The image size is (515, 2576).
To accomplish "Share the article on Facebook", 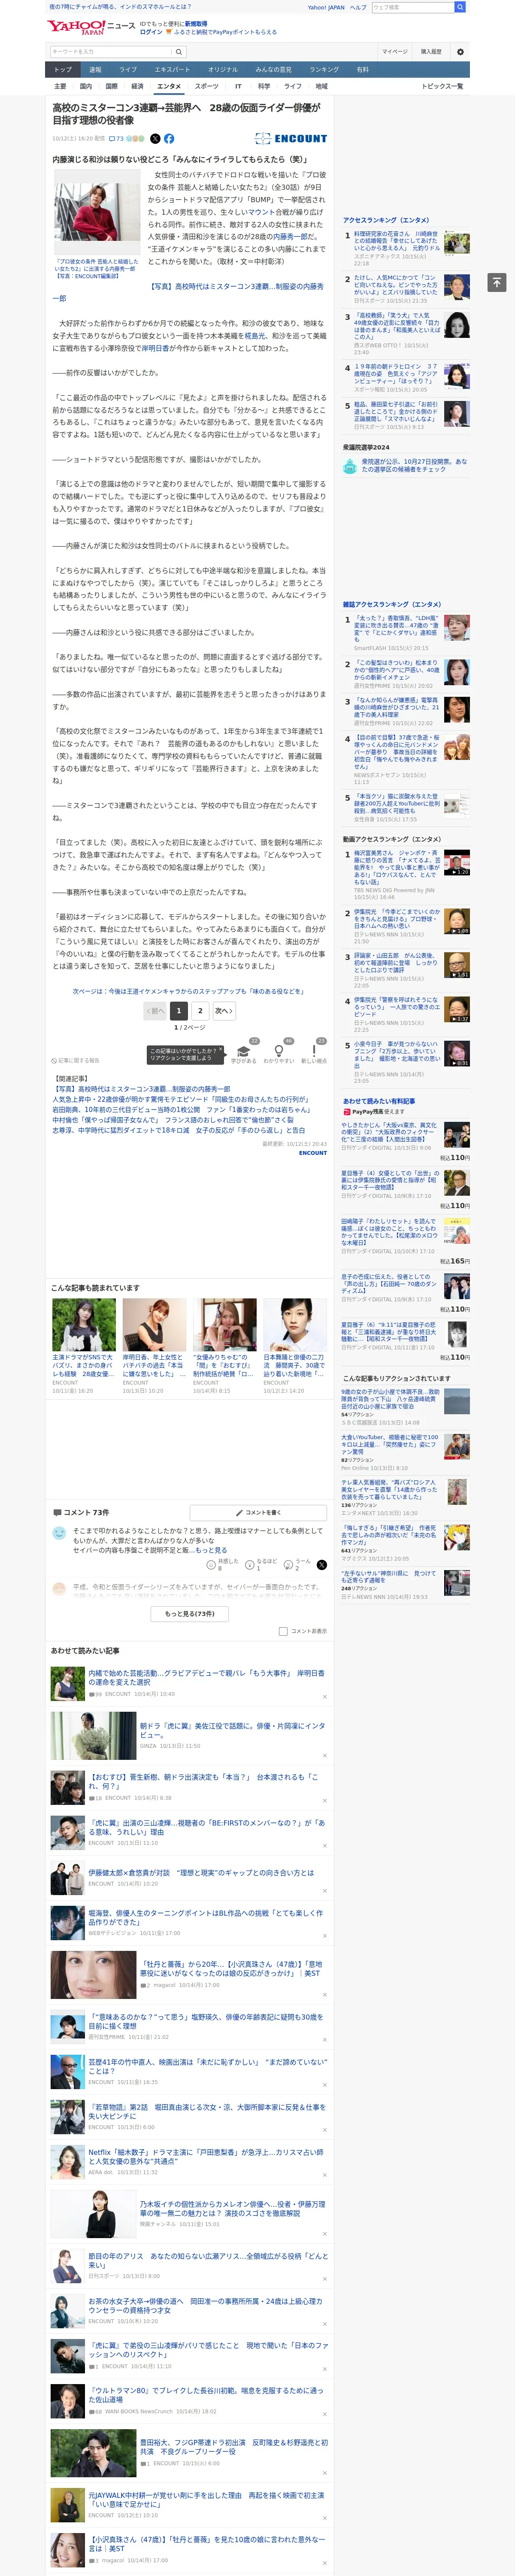I will (x=169, y=139).
